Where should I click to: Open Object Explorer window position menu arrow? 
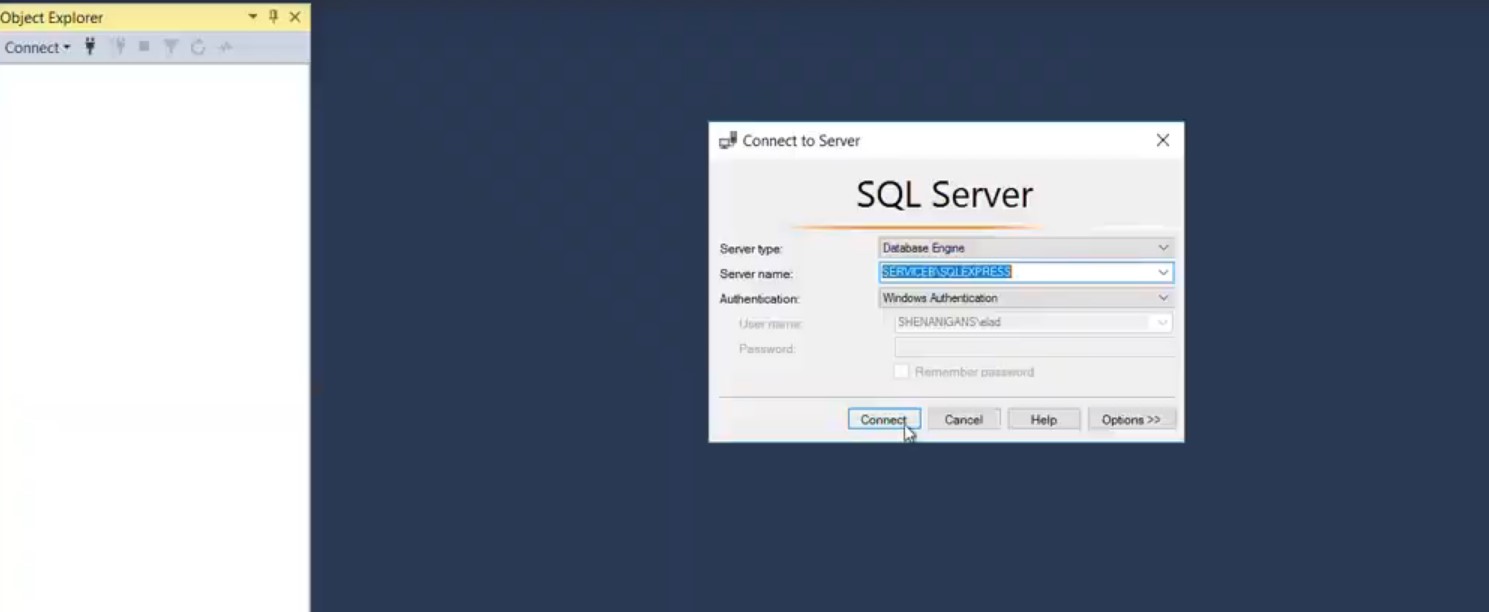click(x=253, y=17)
